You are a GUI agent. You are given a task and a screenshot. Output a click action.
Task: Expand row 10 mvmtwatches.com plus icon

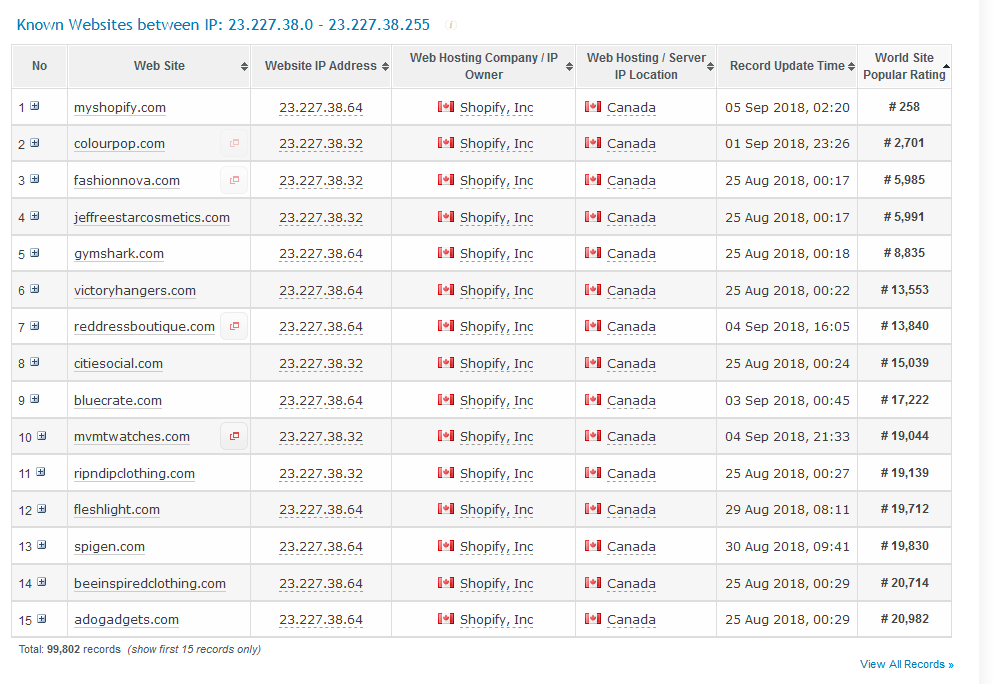[42, 436]
